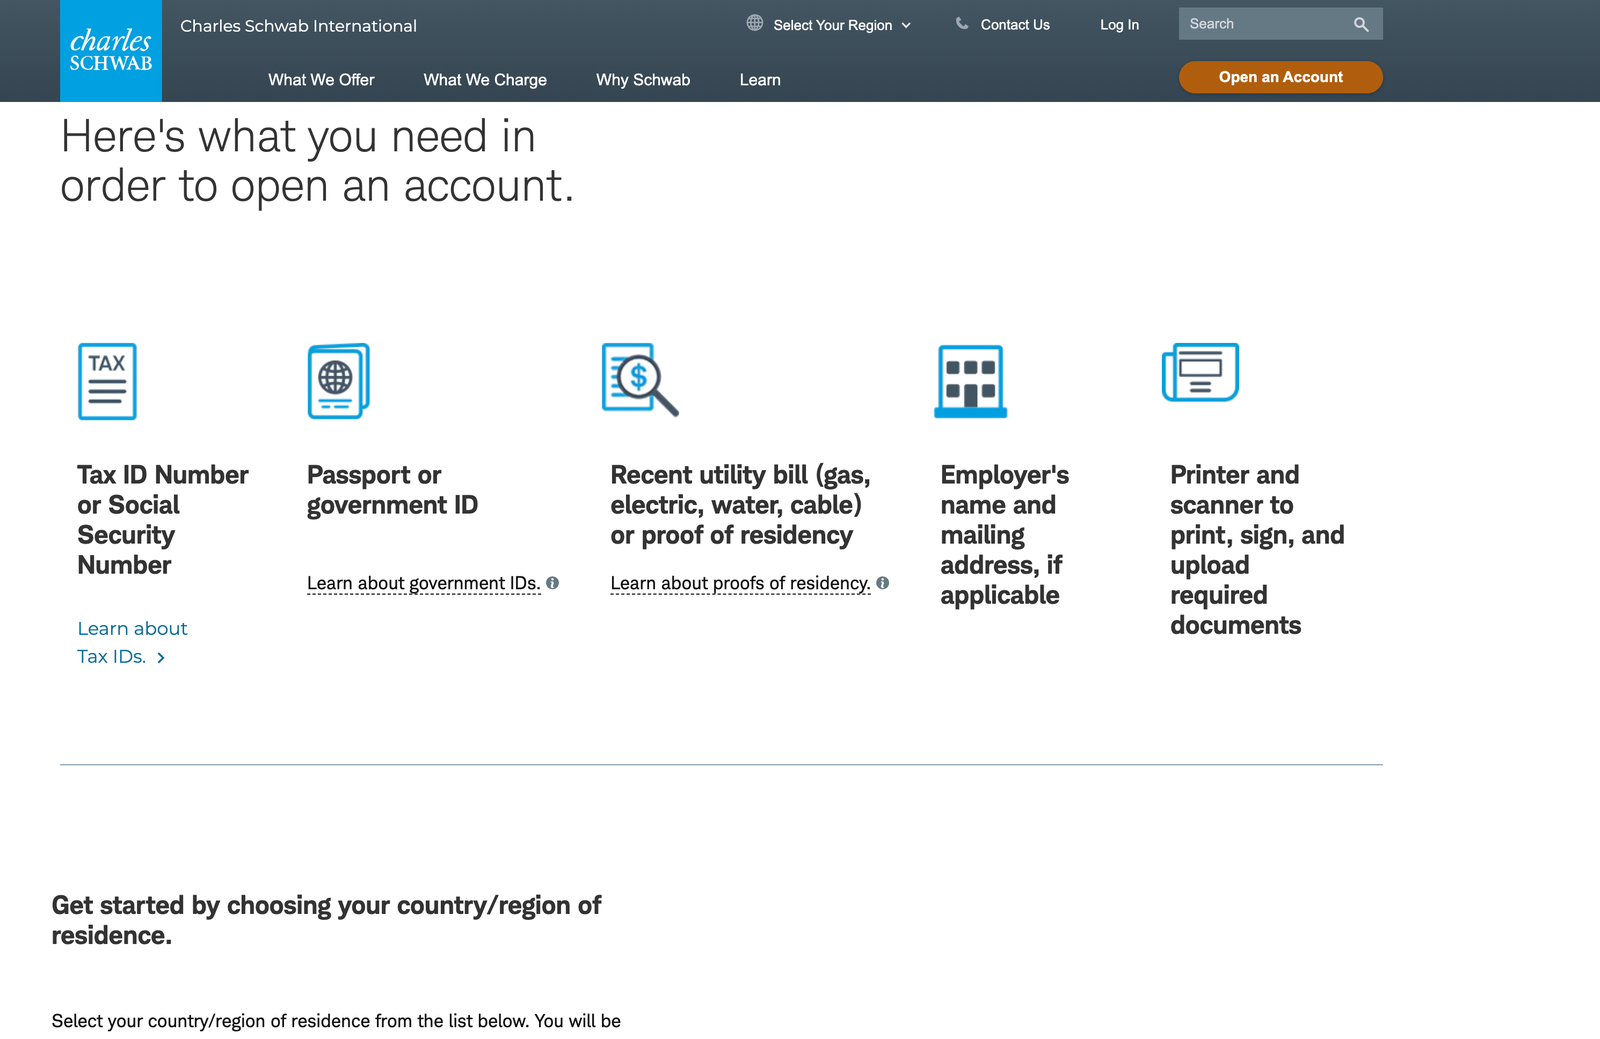Click the Tax ID document icon
Viewport: 1600px width, 1039px height.
pos(107,381)
